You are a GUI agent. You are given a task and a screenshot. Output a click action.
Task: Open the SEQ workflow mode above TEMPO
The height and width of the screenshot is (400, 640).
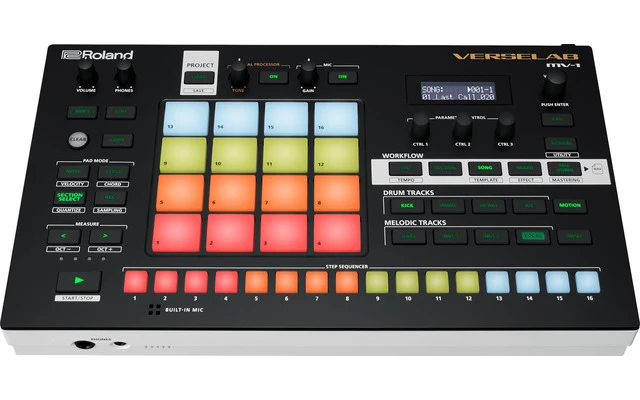point(405,168)
